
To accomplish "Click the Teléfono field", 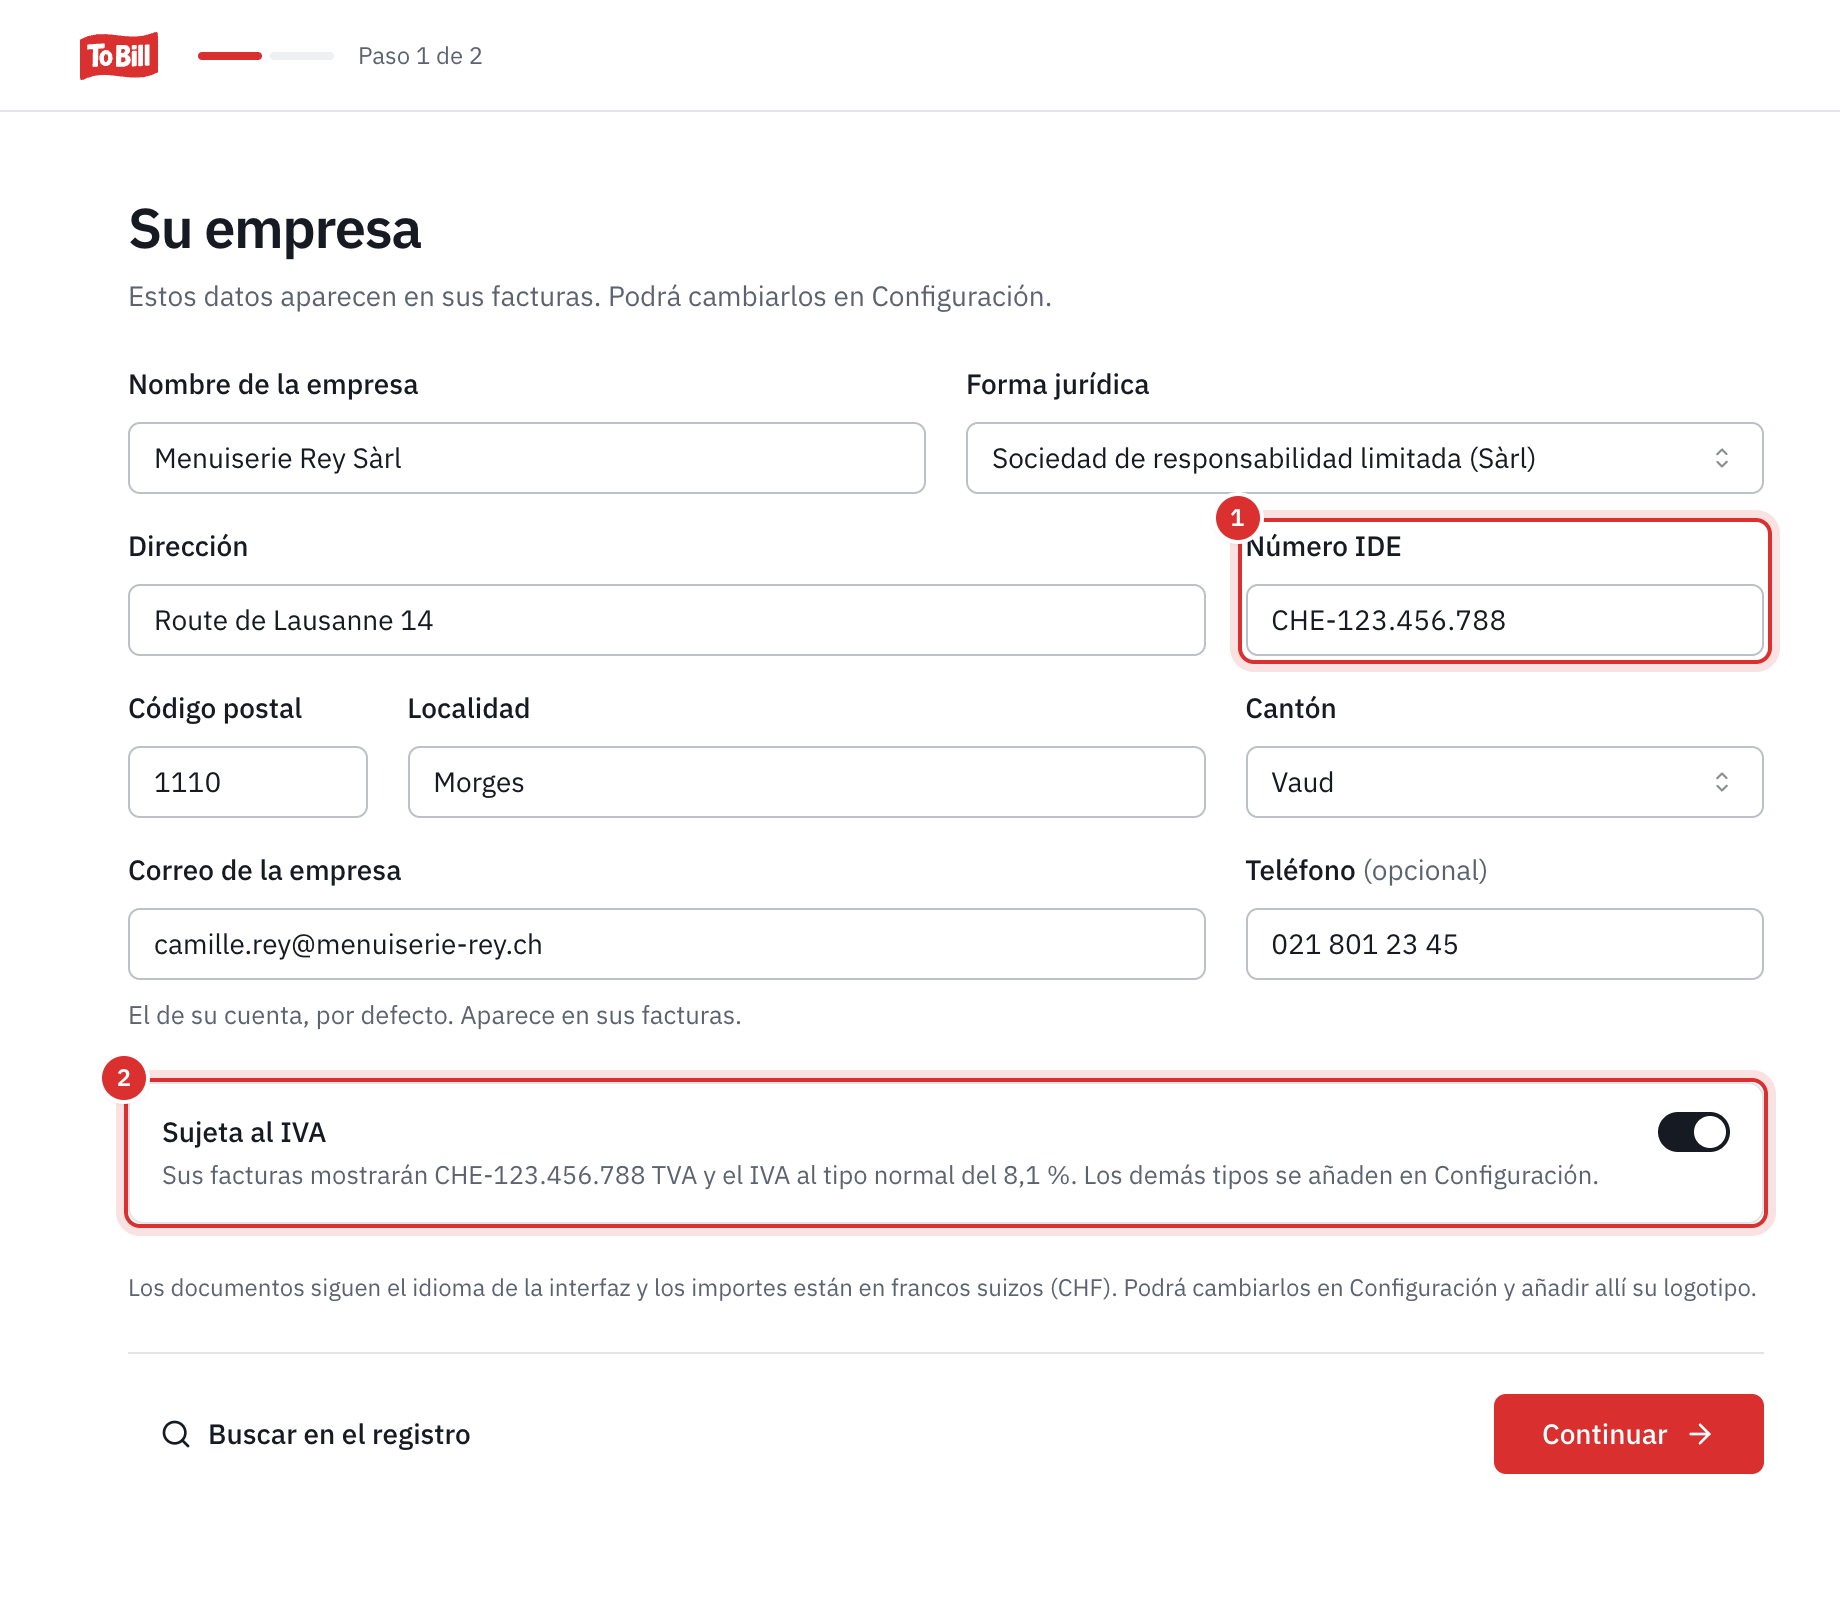I will point(1504,944).
